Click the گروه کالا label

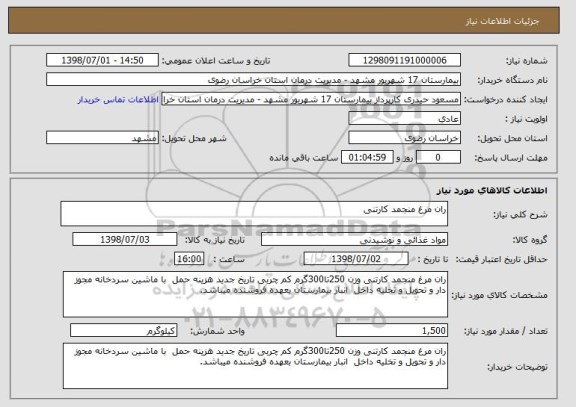click(530, 240)
